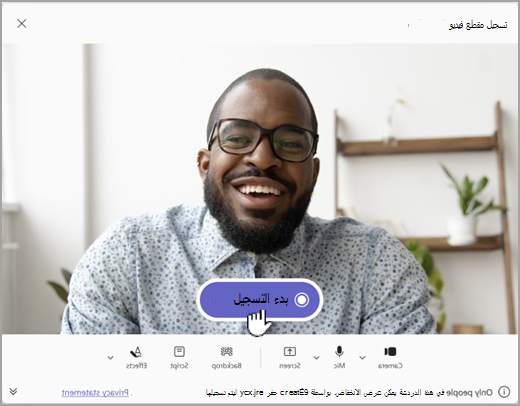Click the dialog title text at top right
The height and width of the screenshot is (406, 520).
(478, 25)
